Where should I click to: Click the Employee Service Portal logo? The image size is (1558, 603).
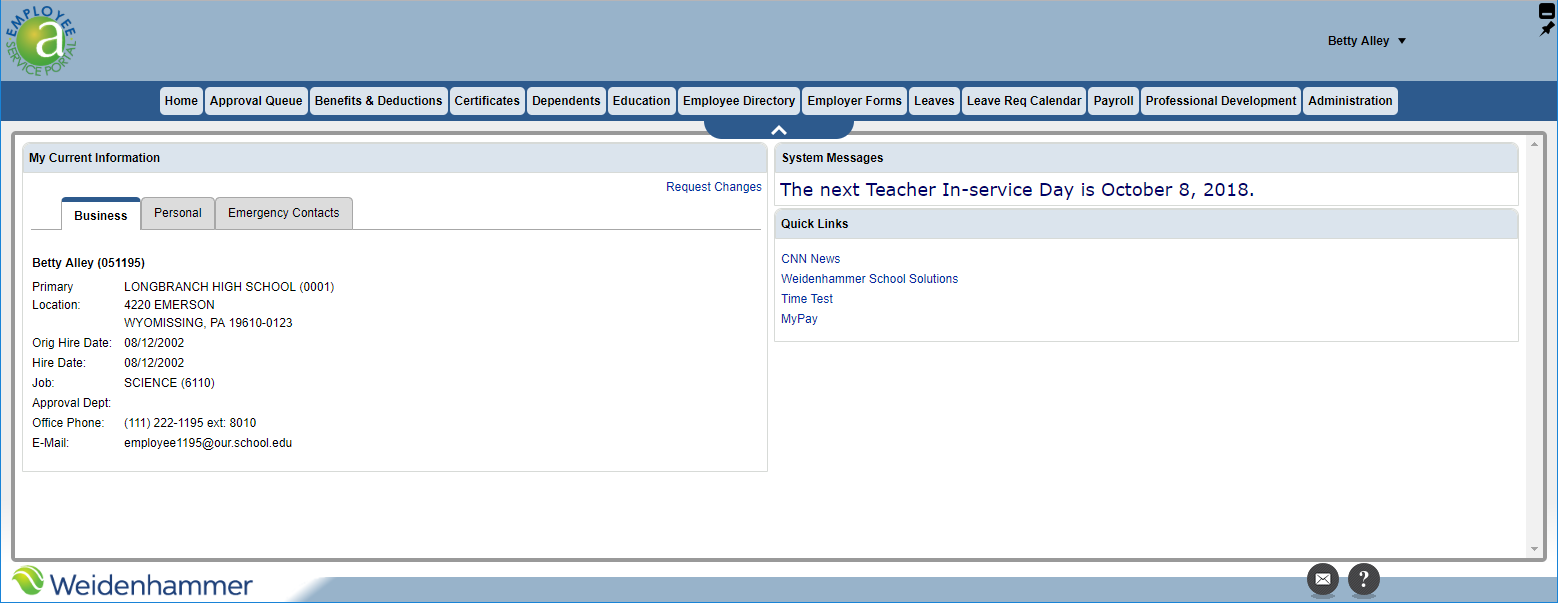(42, 41)
